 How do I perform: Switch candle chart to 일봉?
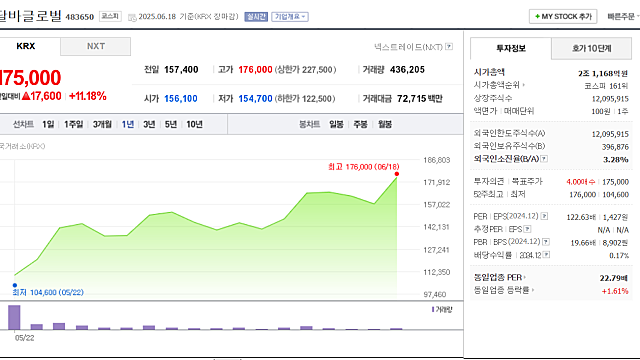coord(336,124)
